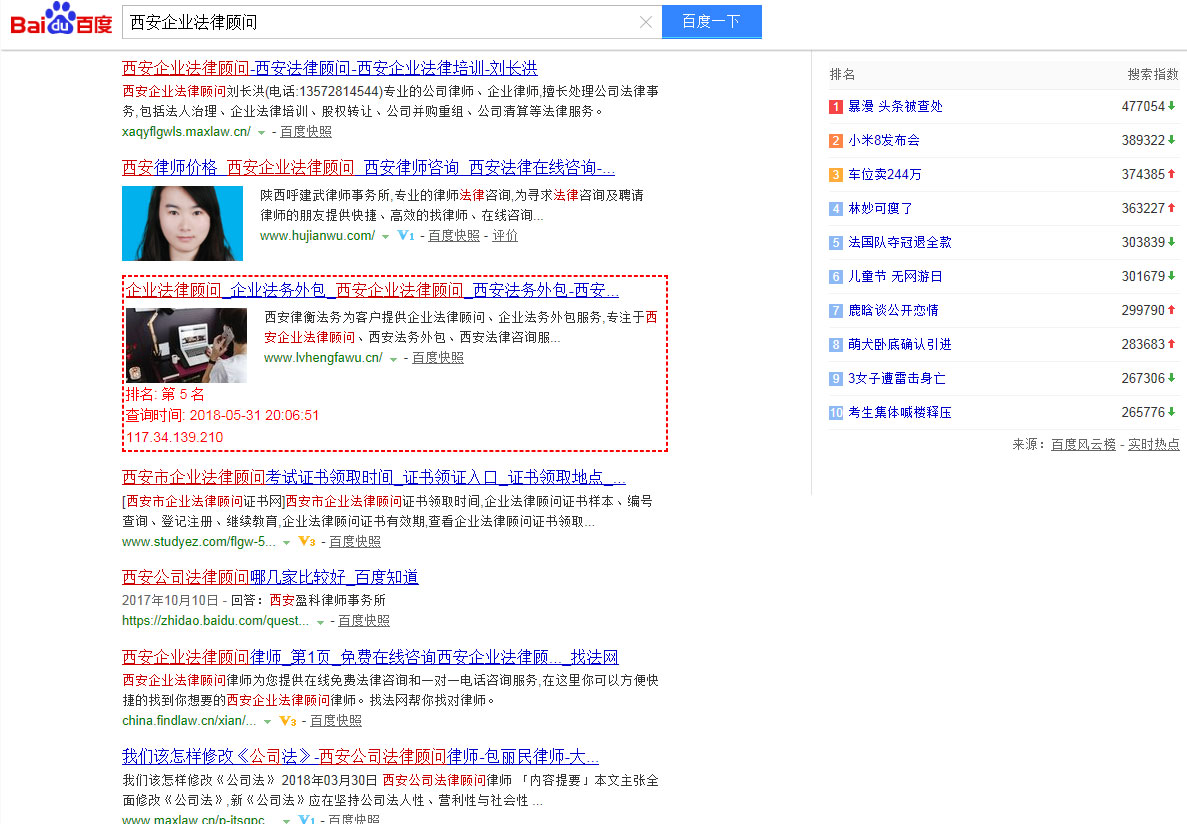The height and width of the screenshot is (824, 1187).
Task: Open hot search 暴漫 头条被查处
Action: [x=895, y=107]
